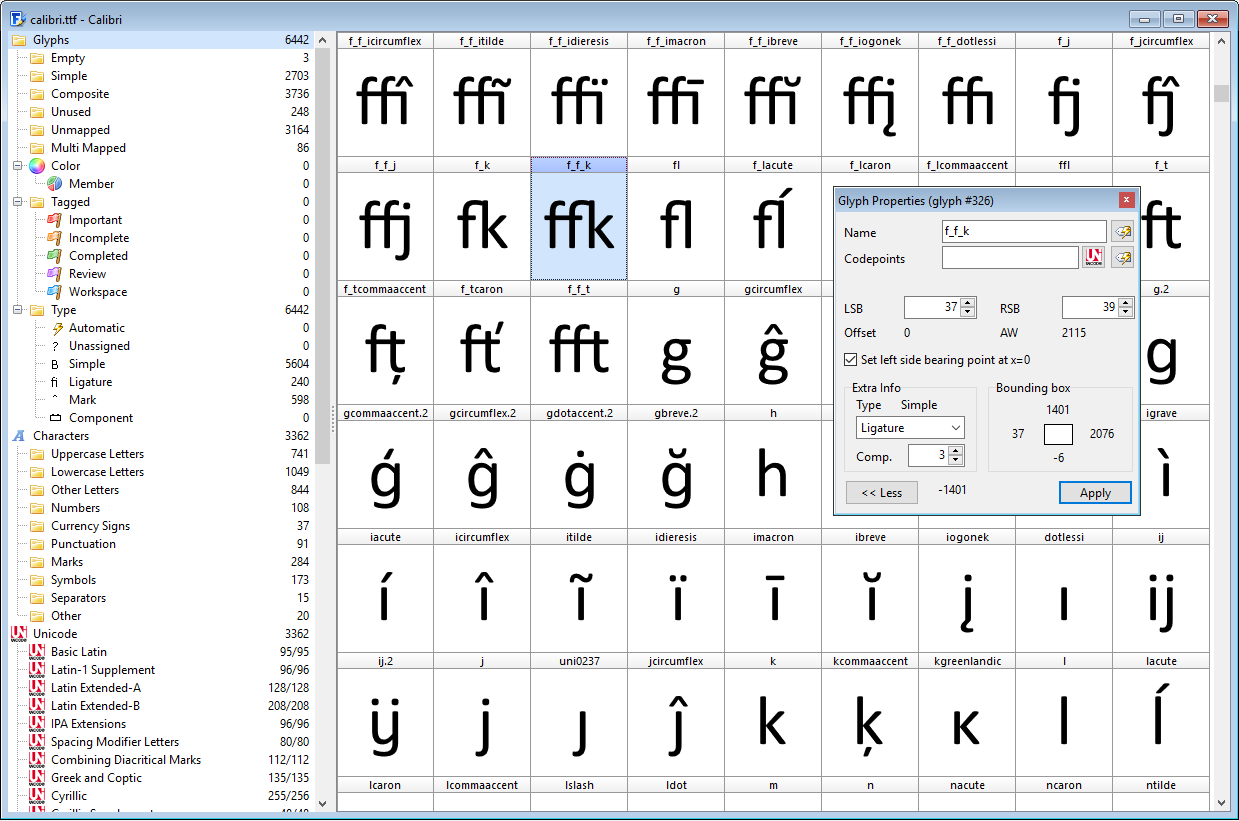Select the f_f_j glyph cell

point(385,219)
